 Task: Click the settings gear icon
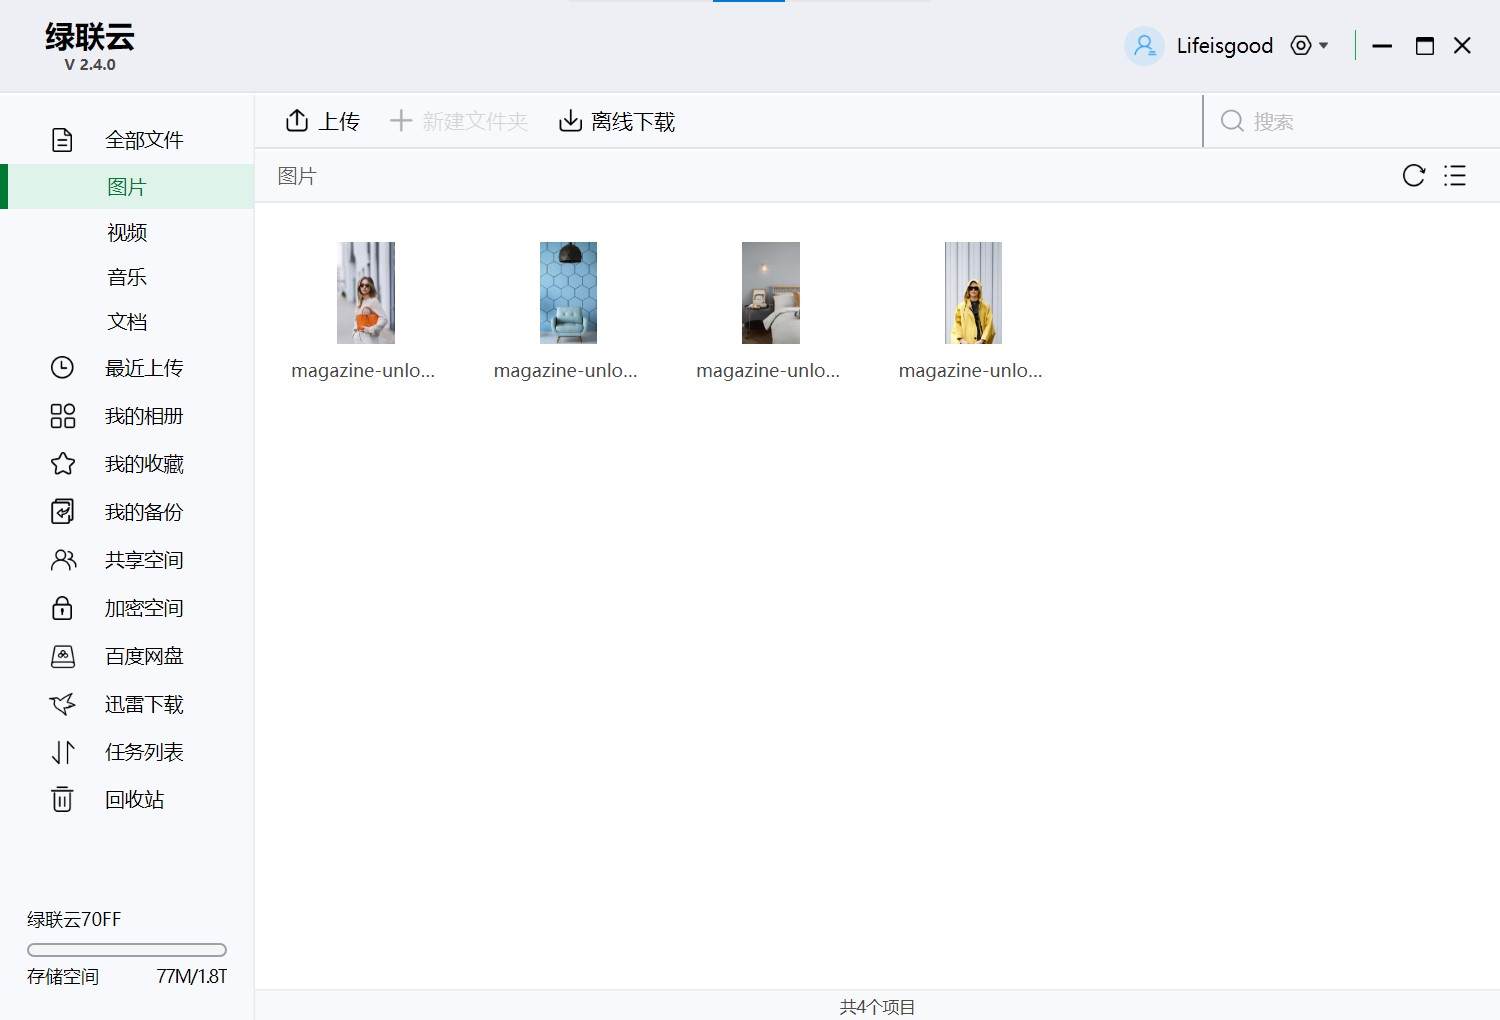[x=1301, y=45]
